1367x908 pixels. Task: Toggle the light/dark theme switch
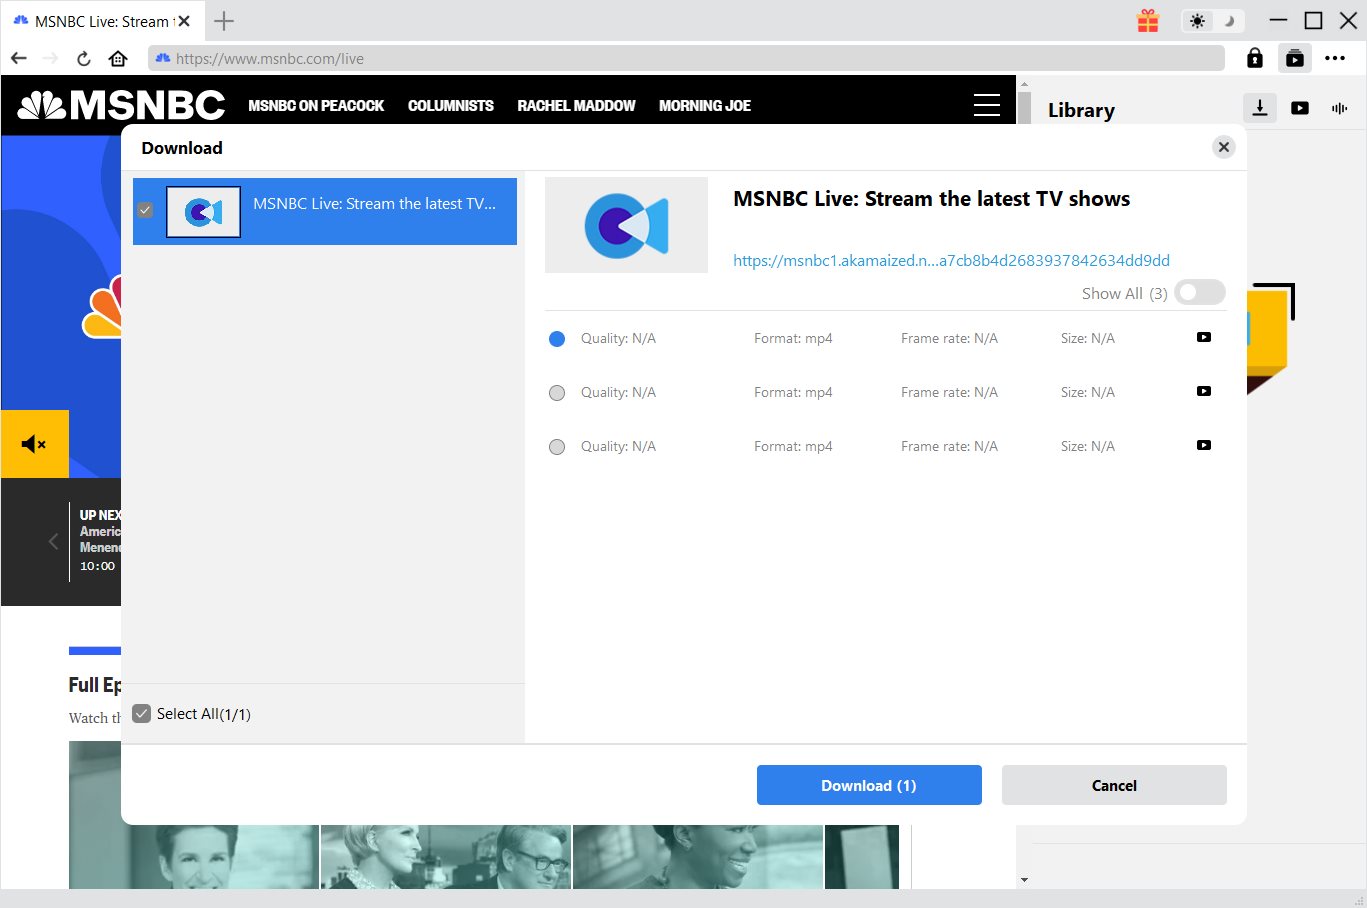coord(1211,21)
